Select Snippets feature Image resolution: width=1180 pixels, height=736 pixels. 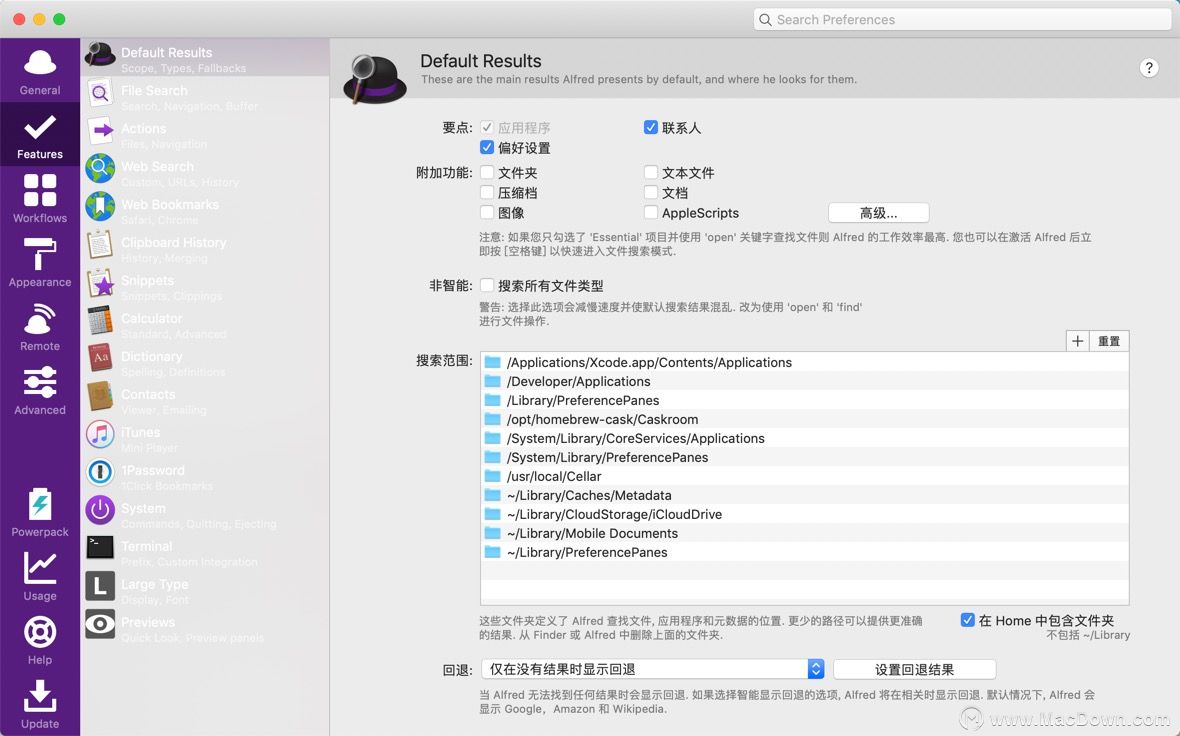click(205, 285)
